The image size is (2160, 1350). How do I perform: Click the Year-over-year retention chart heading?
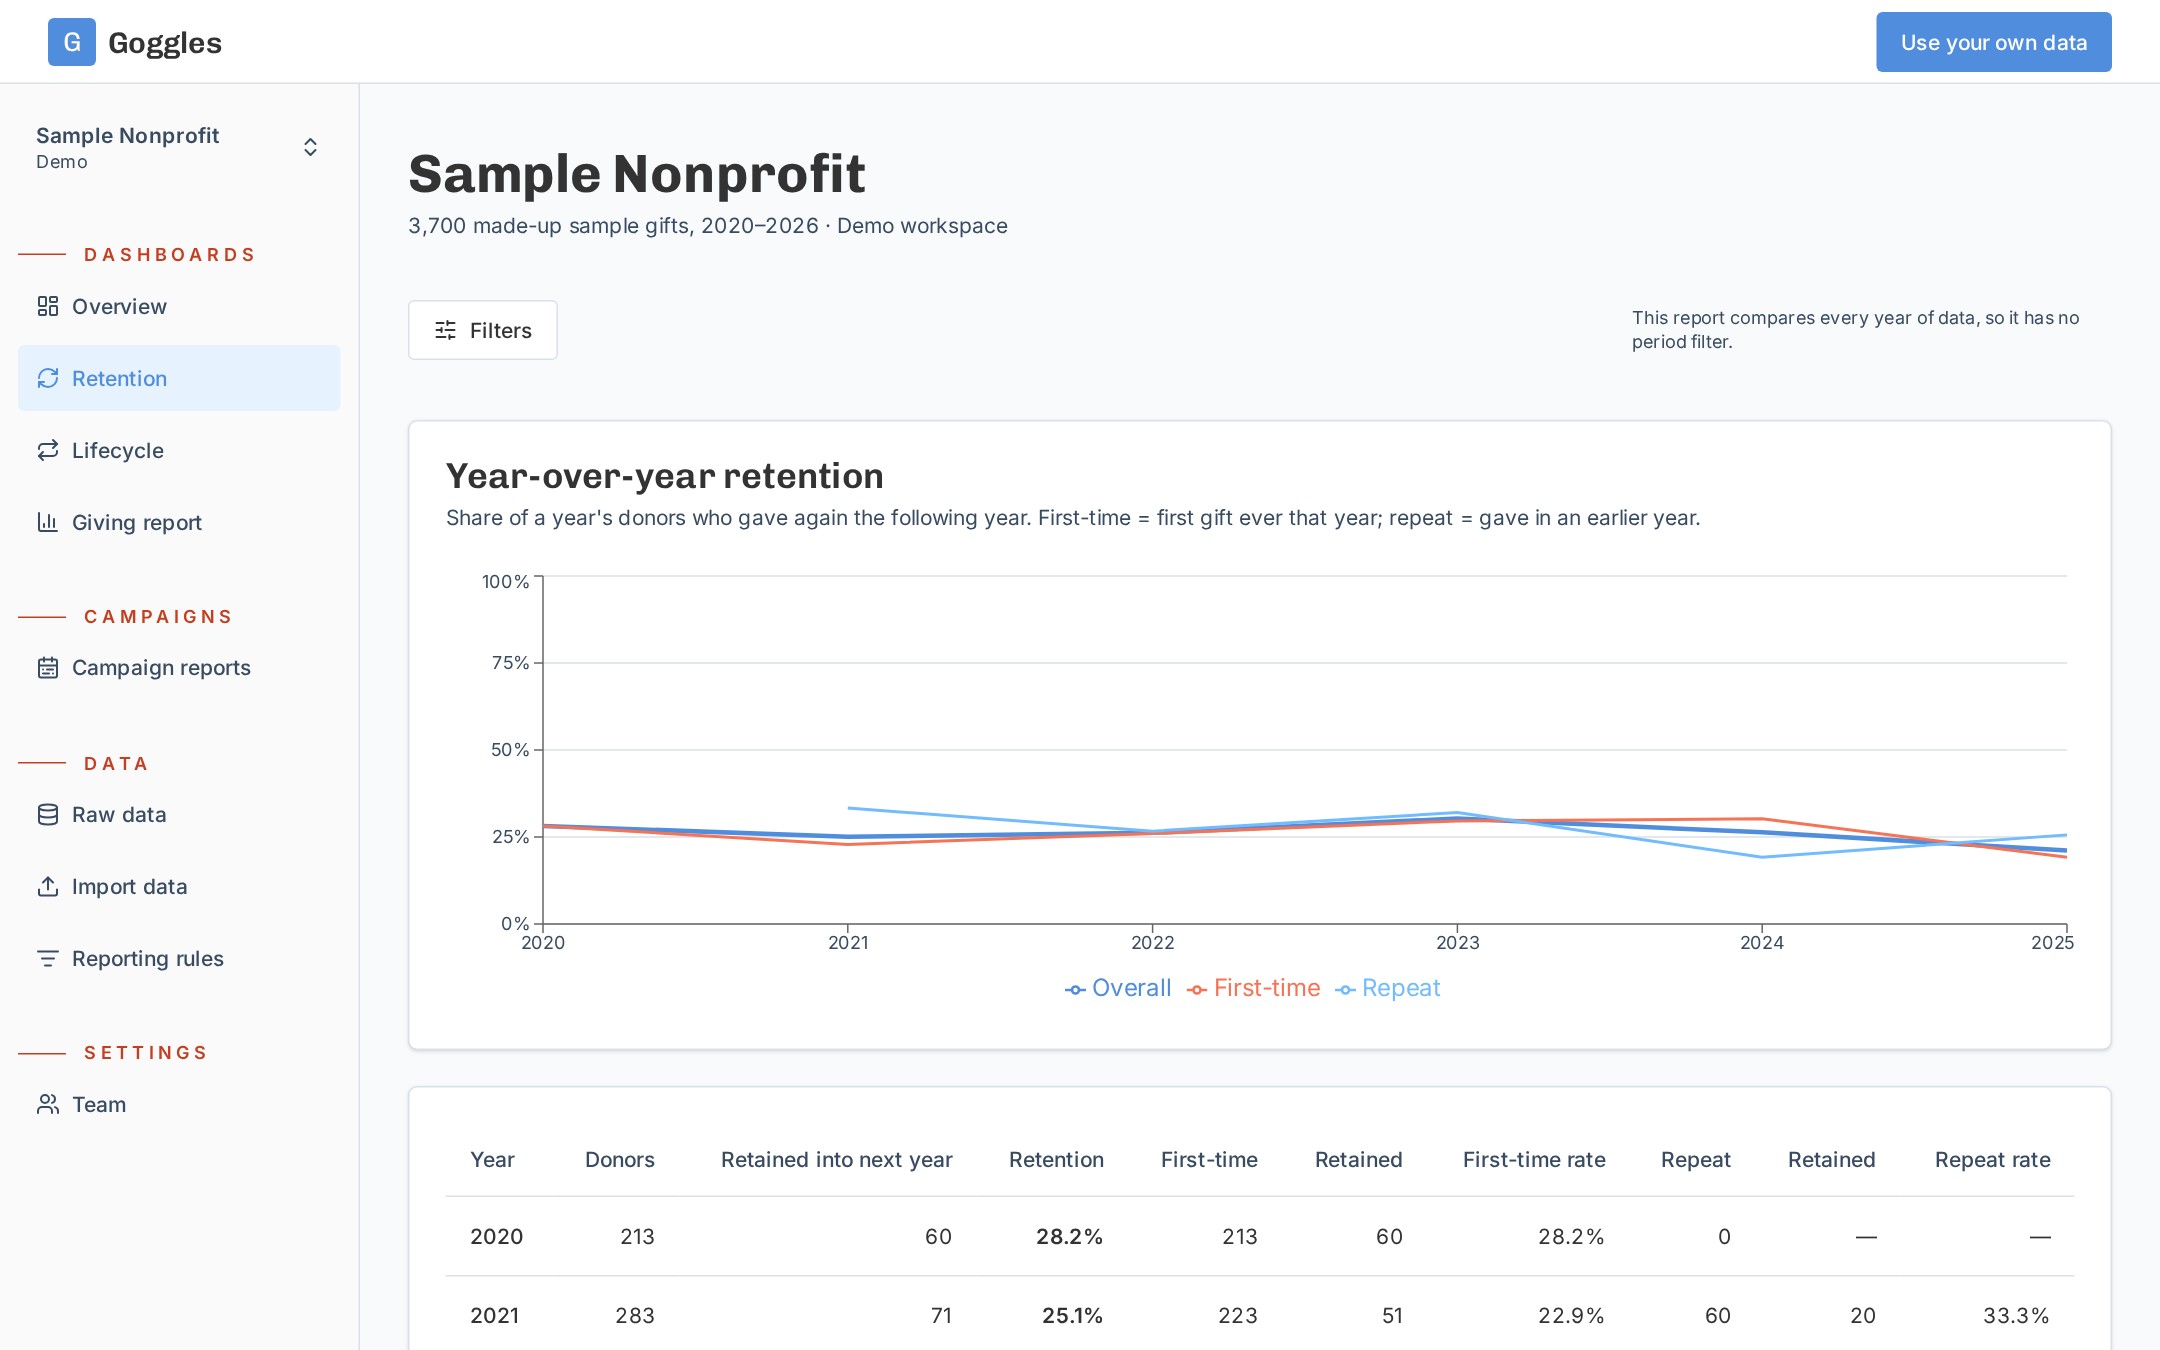[x=664, y=476]
